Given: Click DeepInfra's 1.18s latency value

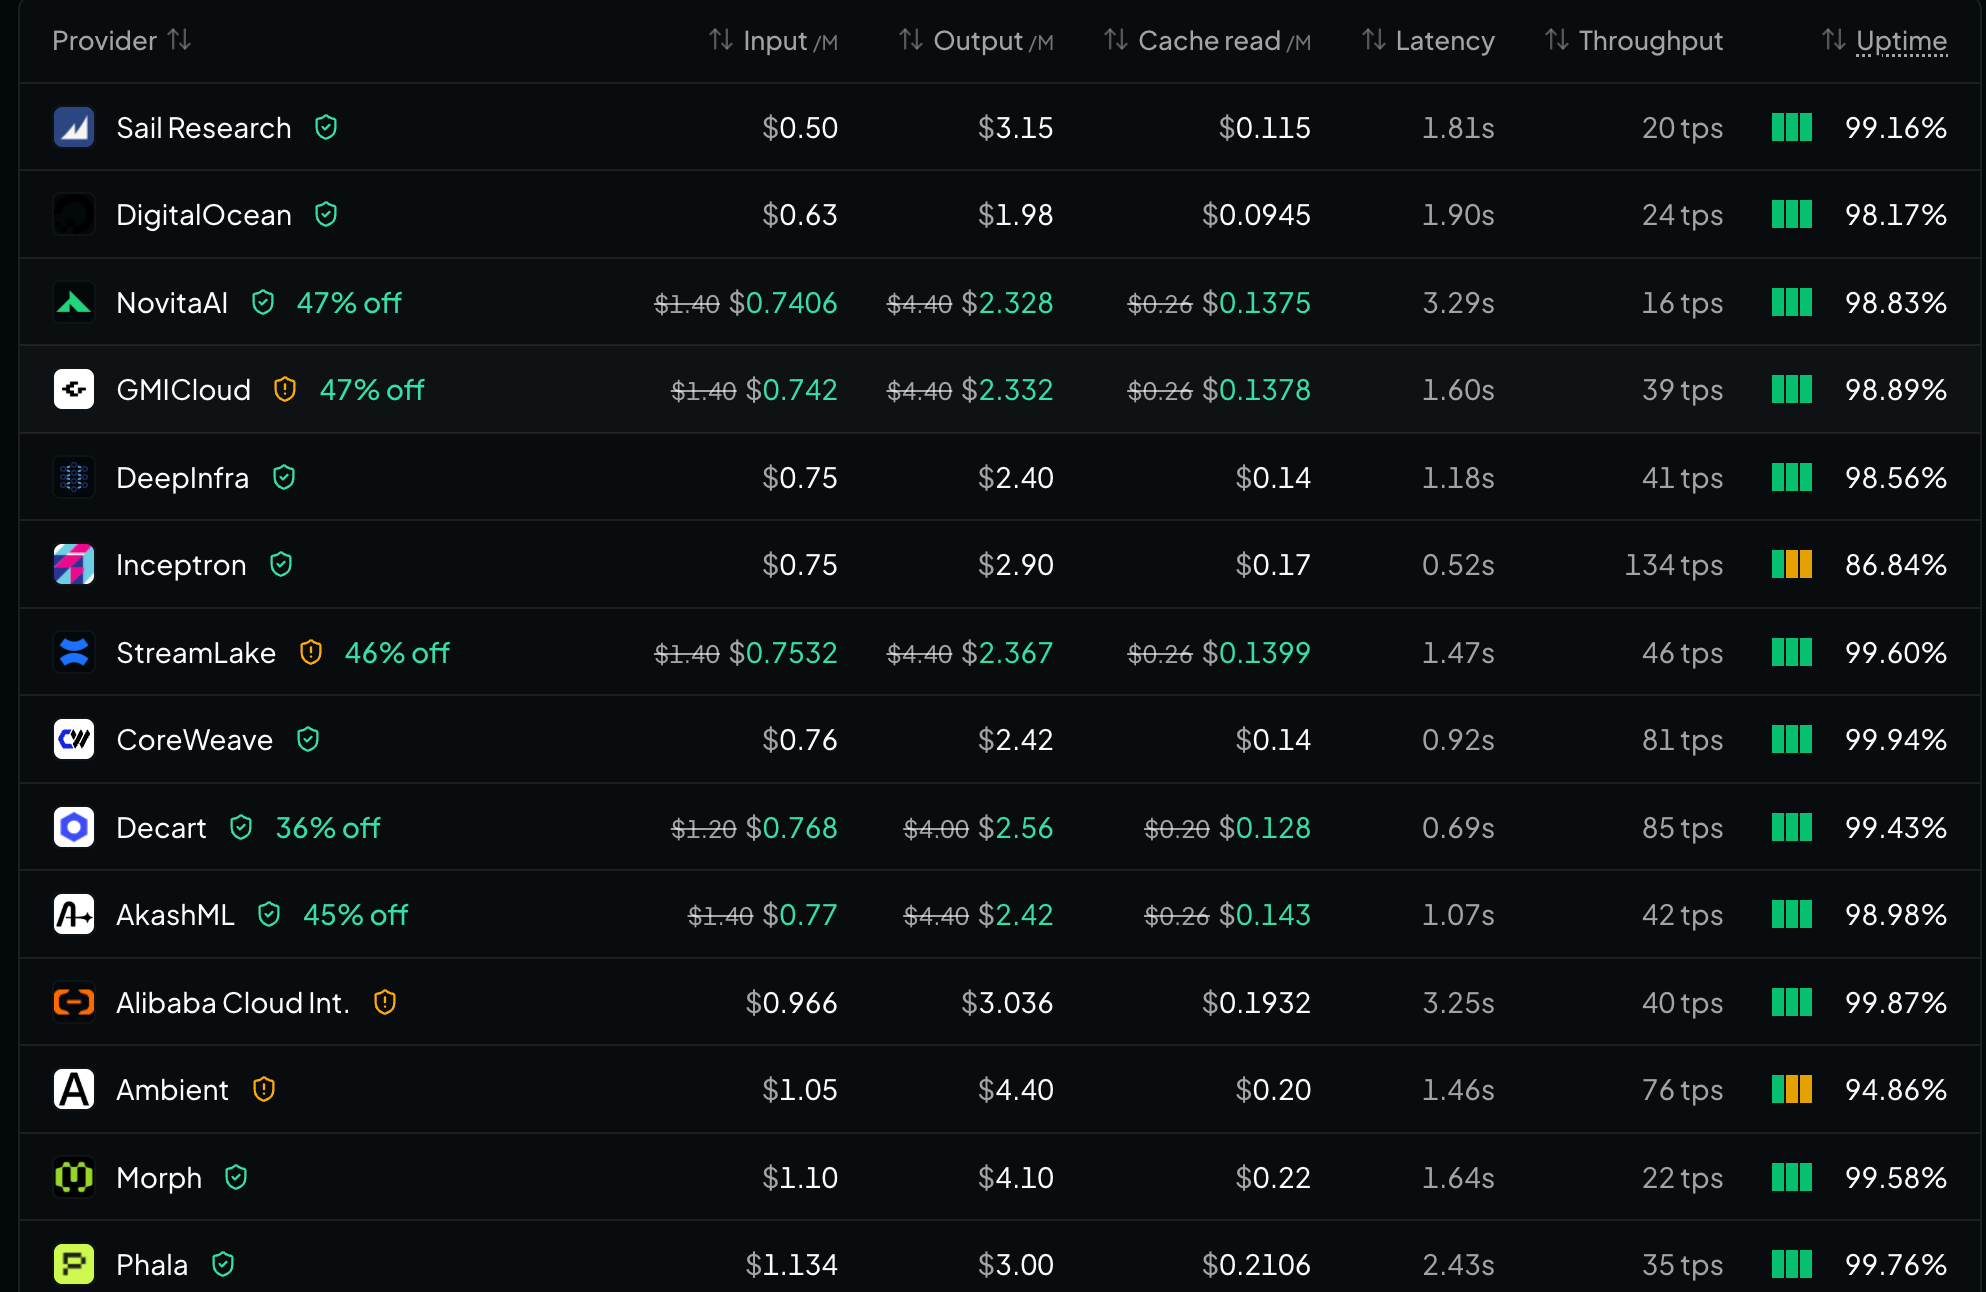Looking at the screenshot, I should point(1458,478).
